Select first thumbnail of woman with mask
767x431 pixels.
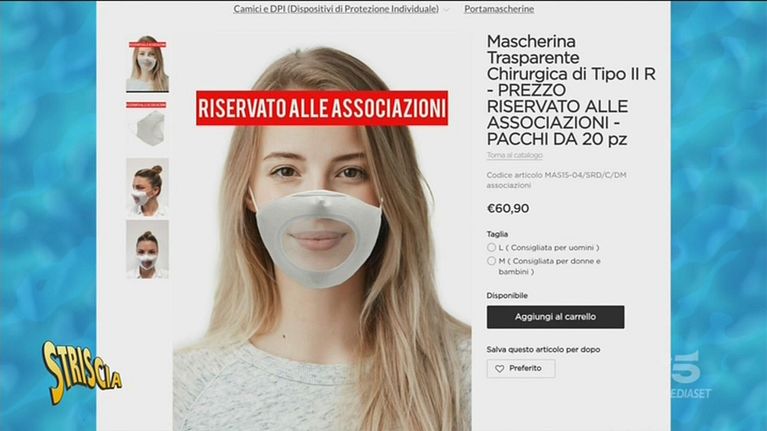pos(147,64)
